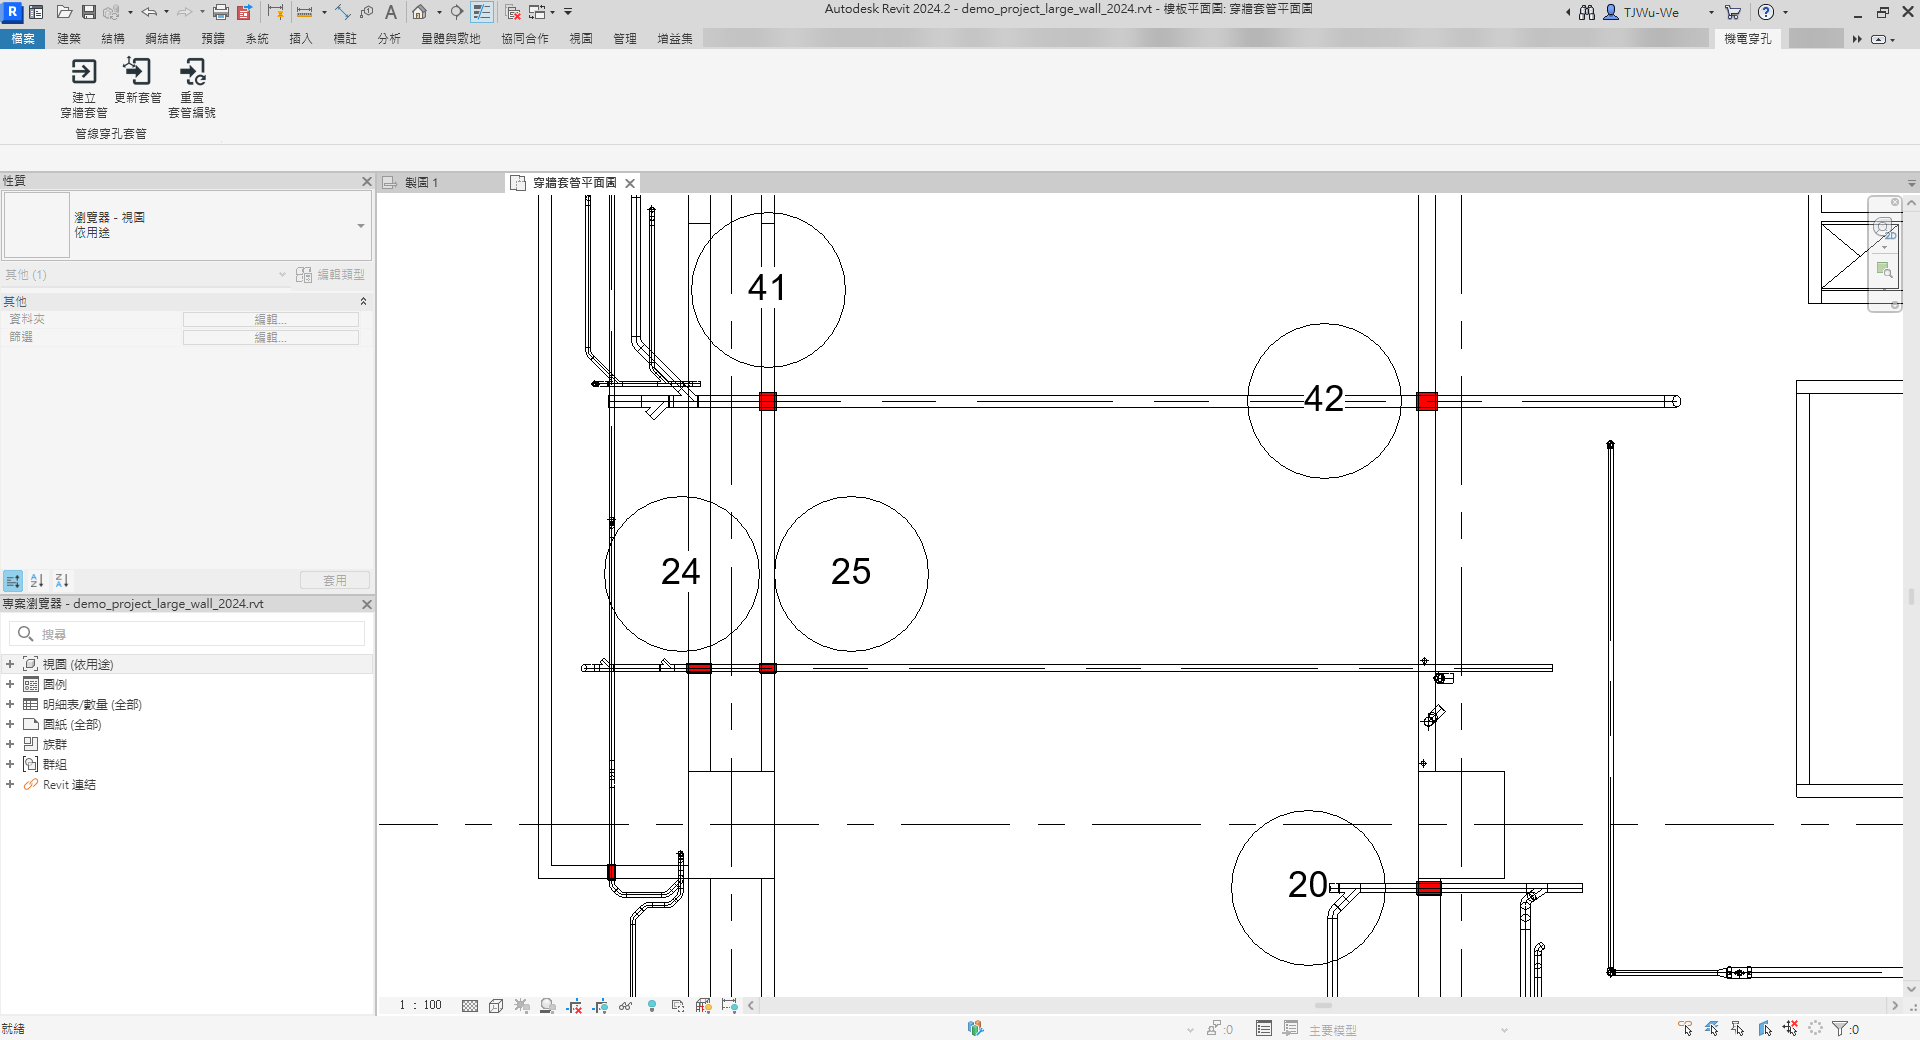Viewport: 1920px width, 1040px height.
Task: Click the 重置套管編號 ribbon tool
Action: tap(192, 88)
